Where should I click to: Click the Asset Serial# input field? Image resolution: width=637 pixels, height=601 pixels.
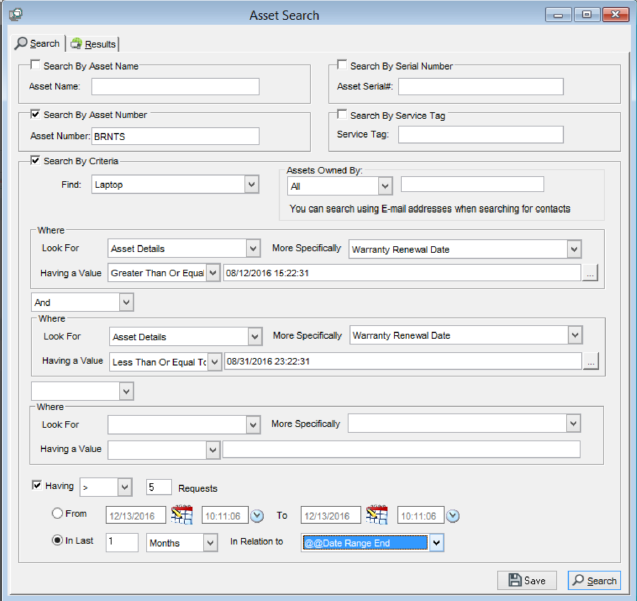(481, 87)
